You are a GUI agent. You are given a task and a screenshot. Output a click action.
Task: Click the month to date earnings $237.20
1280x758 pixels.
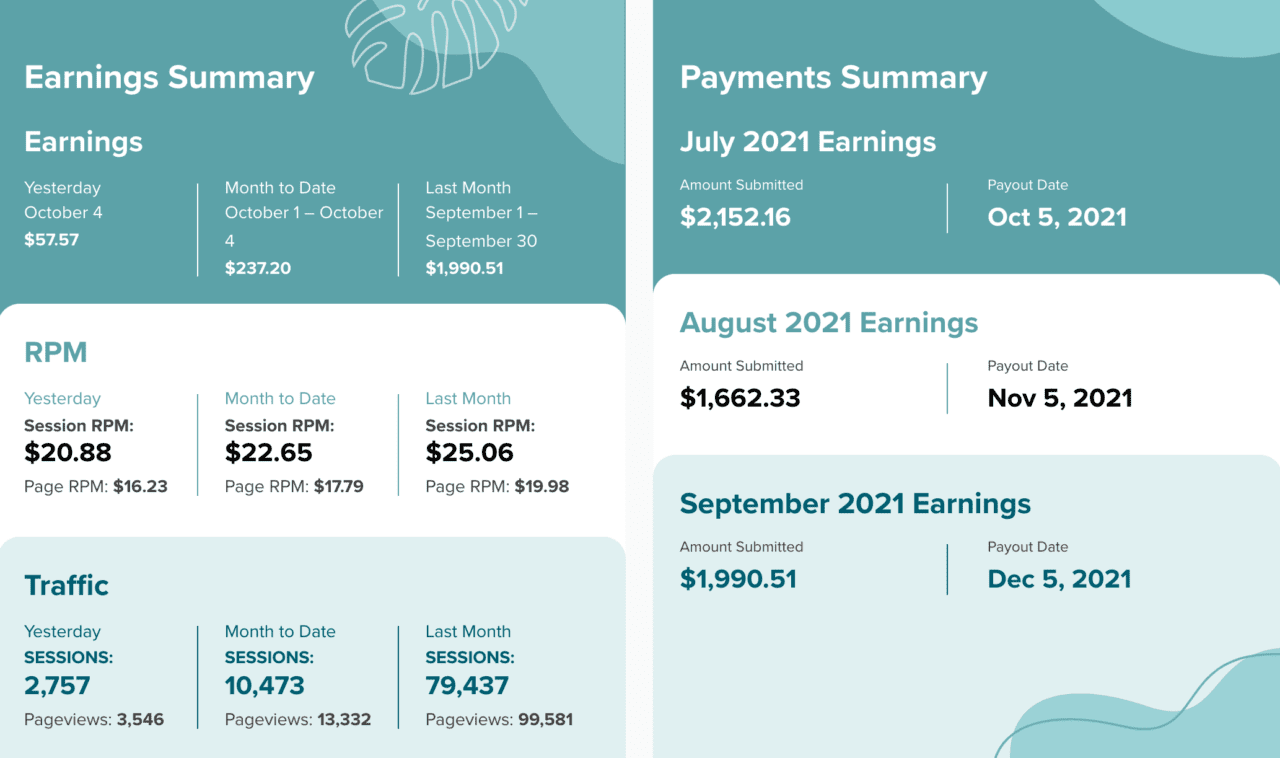pyautogui.click(x=258, y=268)
